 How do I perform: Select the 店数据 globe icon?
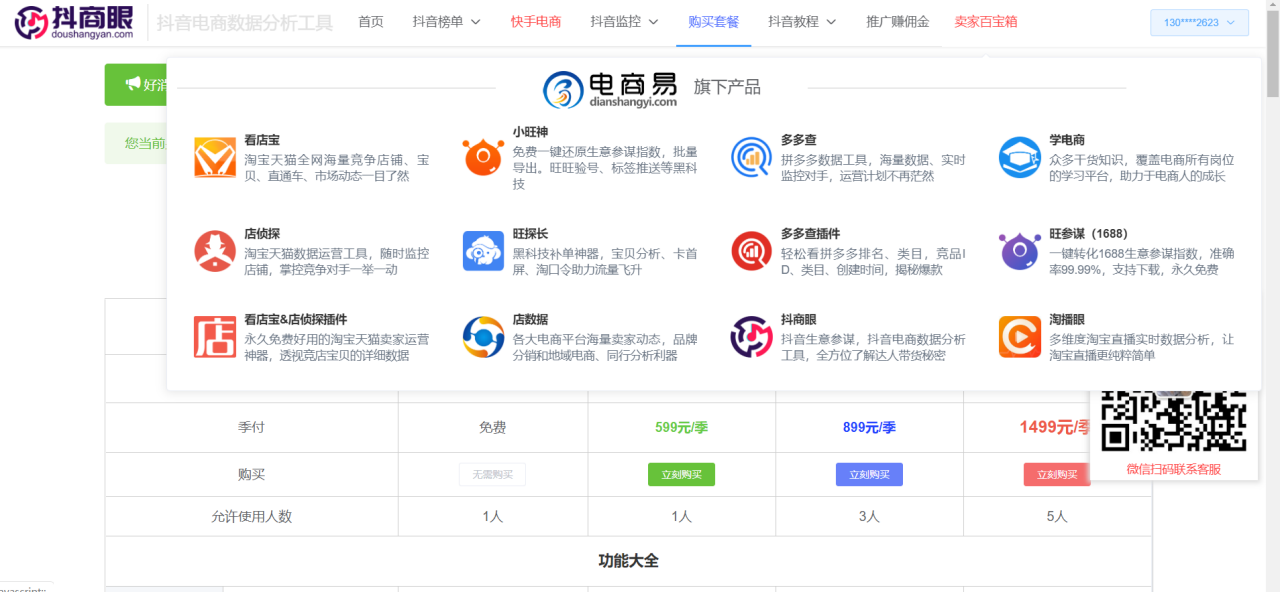pos(483,338)
